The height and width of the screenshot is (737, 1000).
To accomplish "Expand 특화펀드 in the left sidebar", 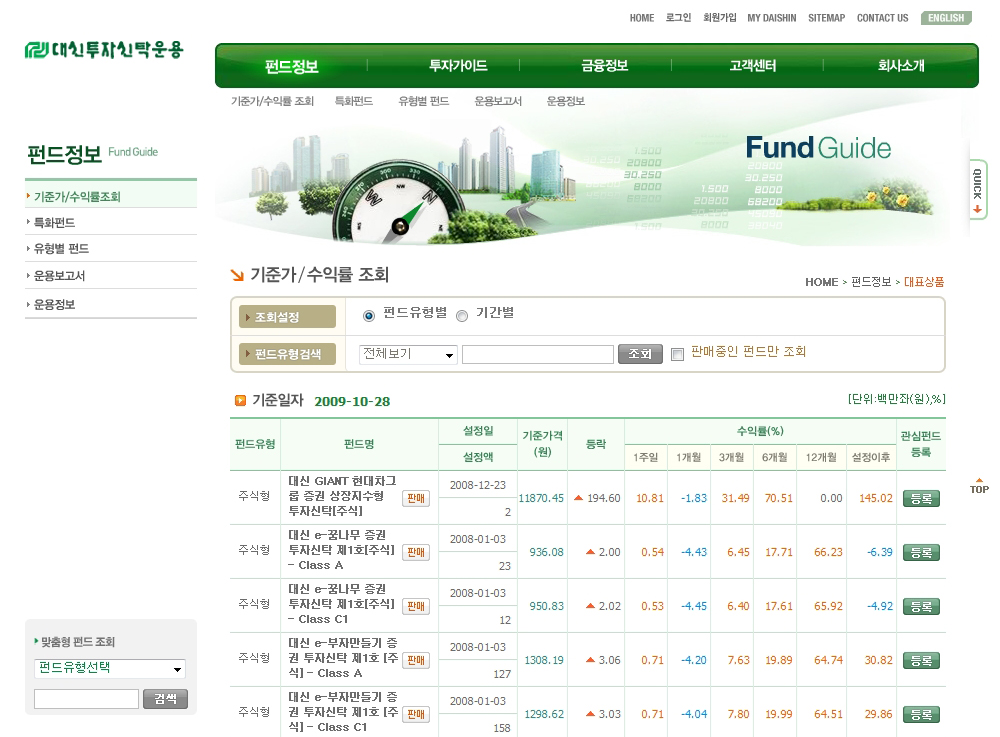I will [55, 223].
